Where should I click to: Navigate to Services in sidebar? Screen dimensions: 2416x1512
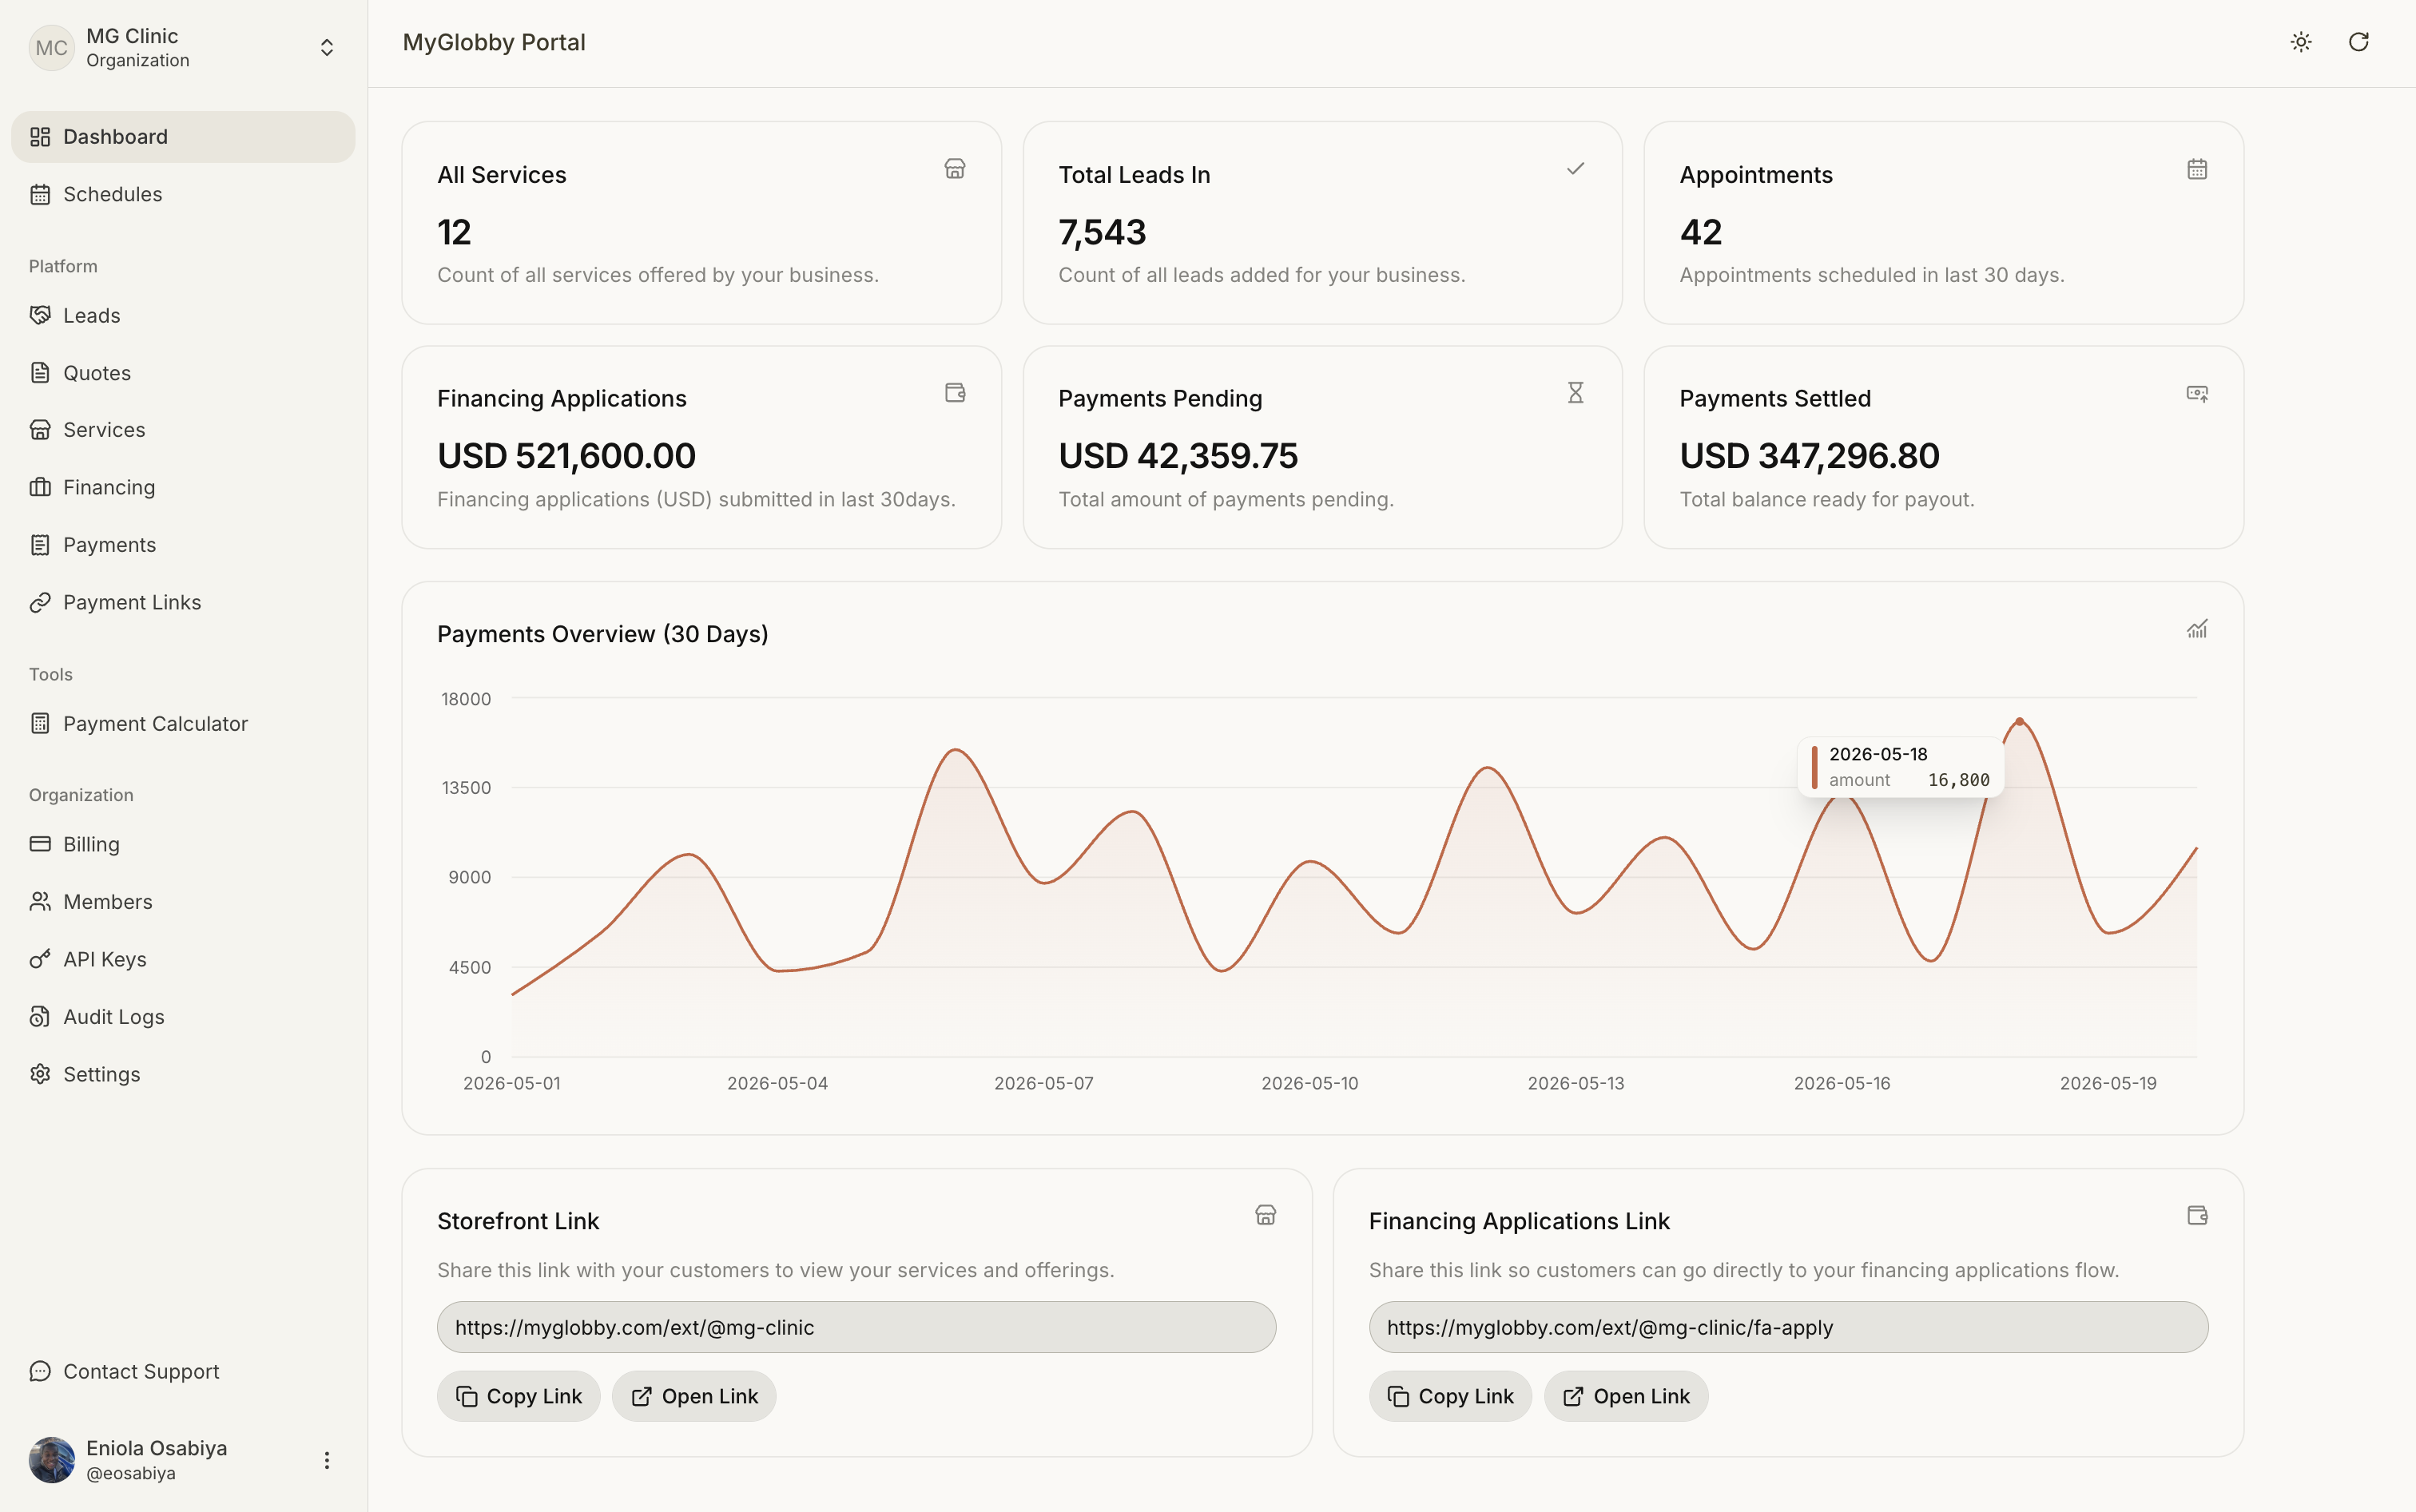click(x=183, y=430)
